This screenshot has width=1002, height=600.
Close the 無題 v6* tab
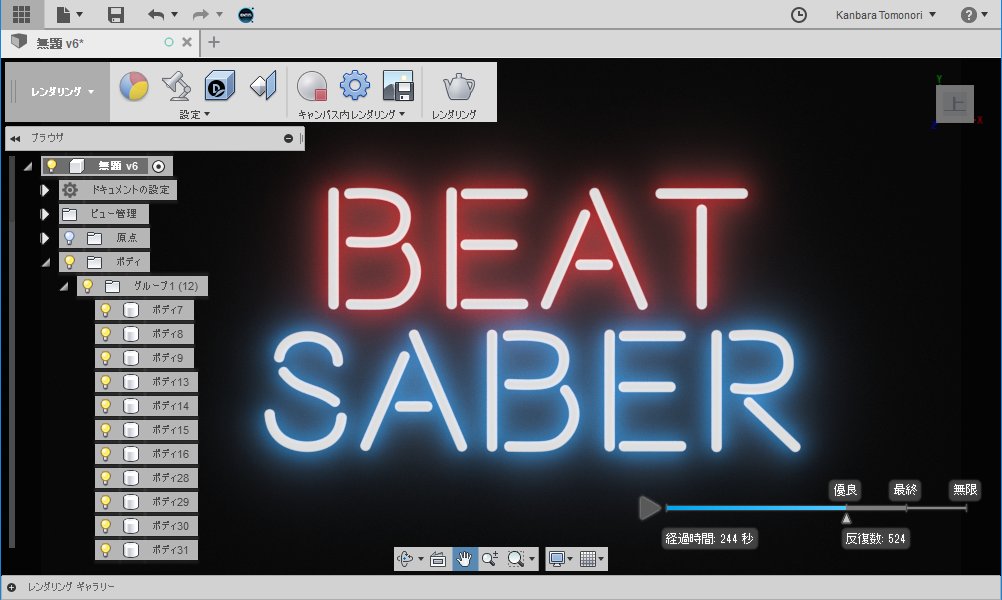pos(187,42)
